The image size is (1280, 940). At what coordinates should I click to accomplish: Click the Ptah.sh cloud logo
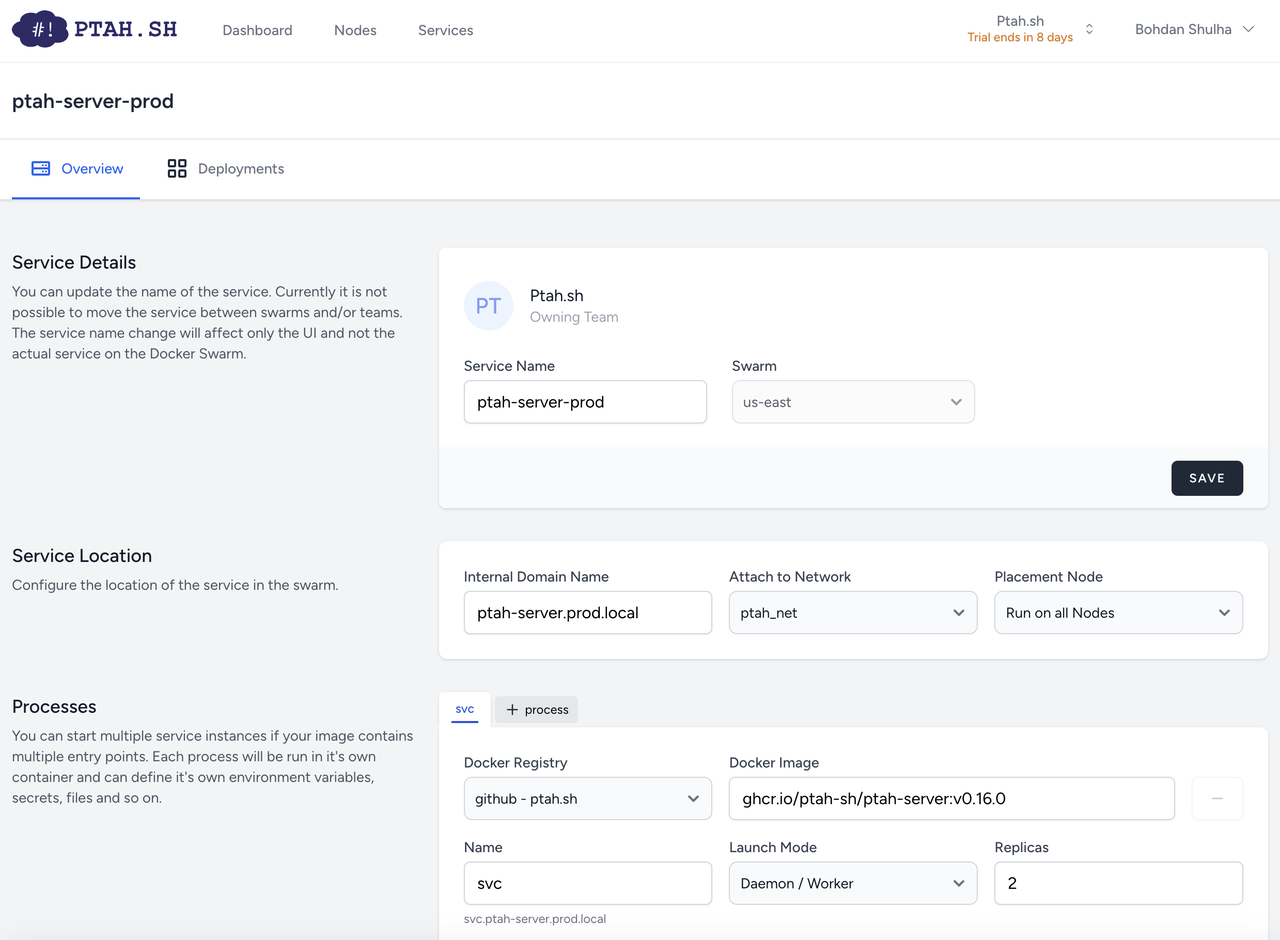41,29
